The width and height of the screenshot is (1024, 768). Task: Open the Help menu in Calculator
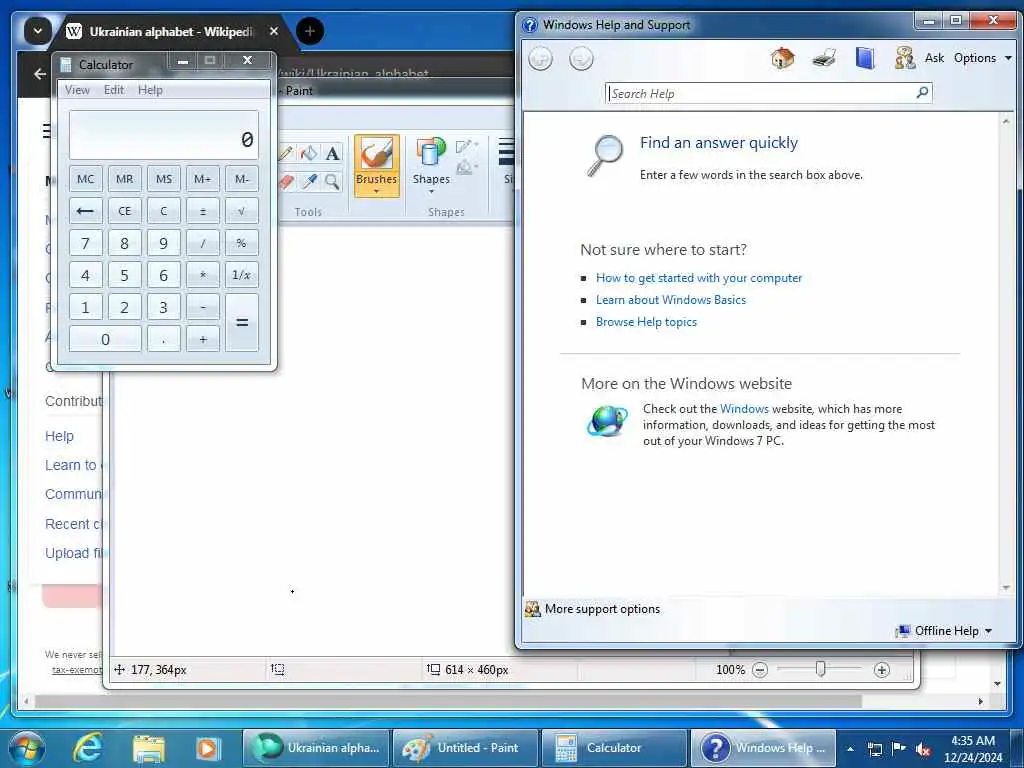pyautogui.click(x=150, y=90)
